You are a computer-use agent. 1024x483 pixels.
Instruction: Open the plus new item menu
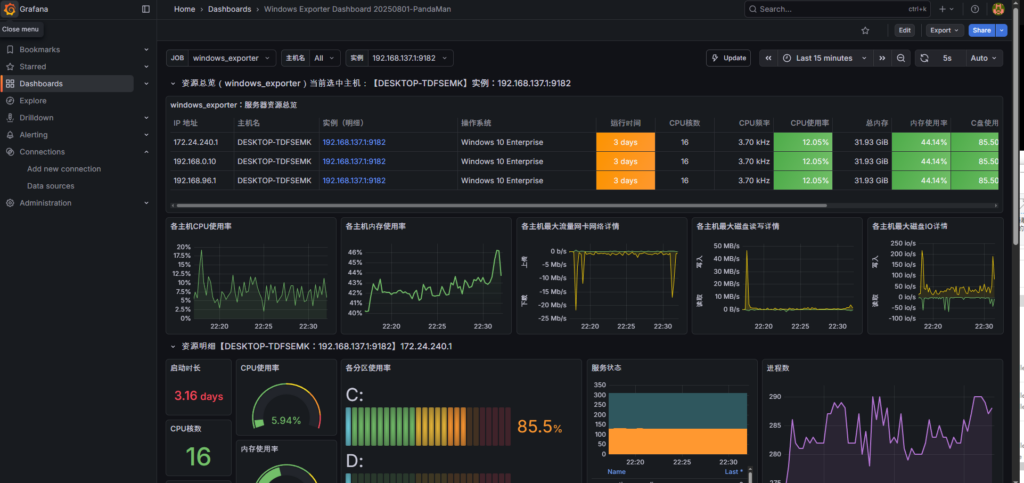click(x=945, y=9)
